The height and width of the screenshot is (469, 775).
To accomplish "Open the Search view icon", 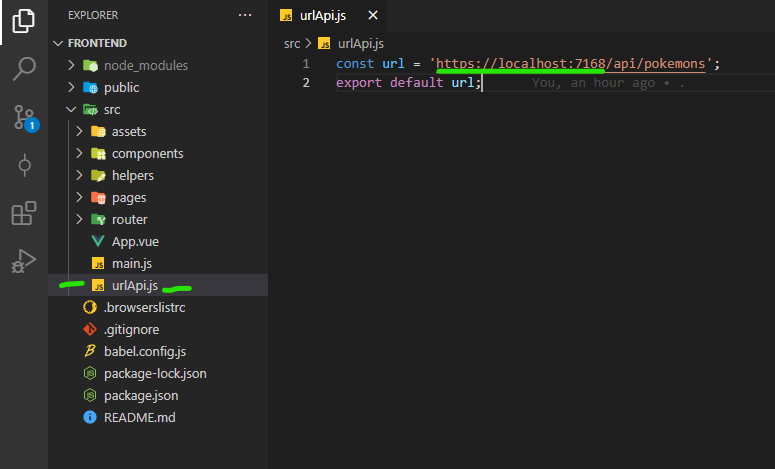I will coord(24,68).
